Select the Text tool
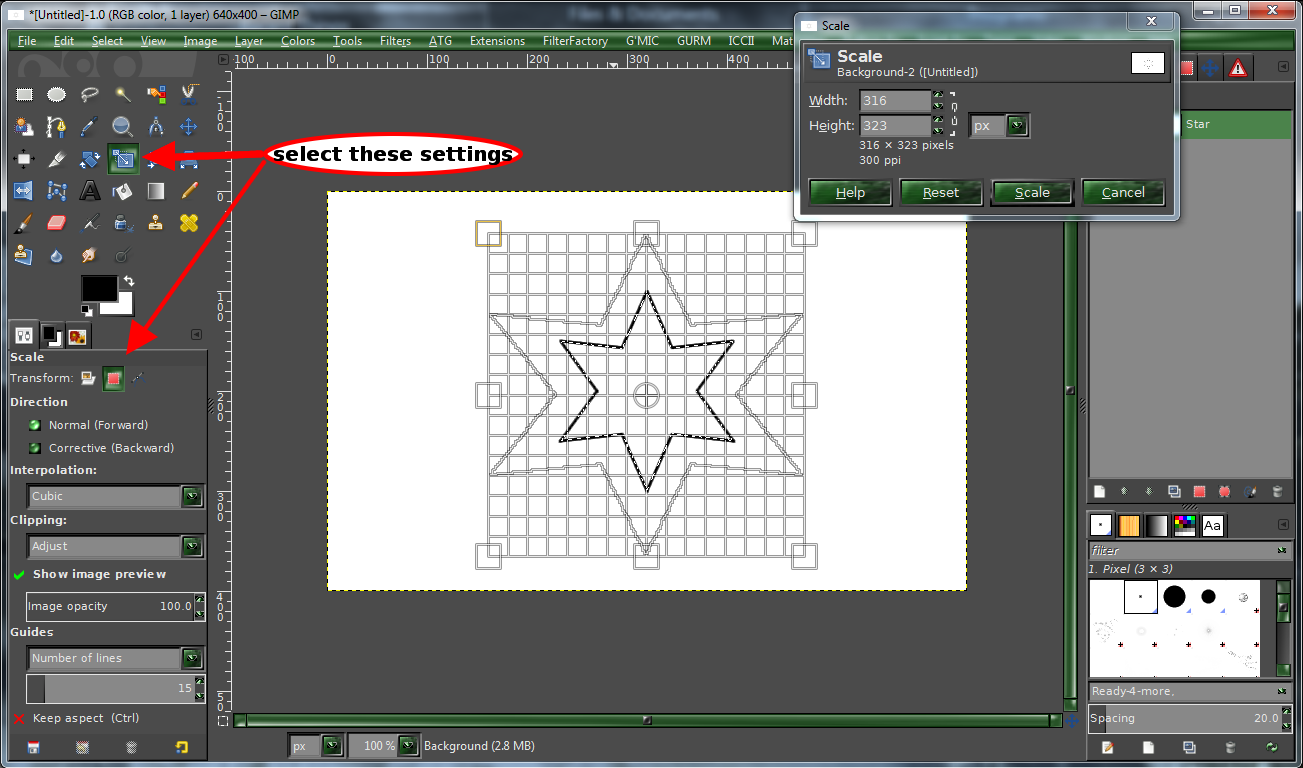The width and height of the screenshot is (1303, 768). (89, 190)
